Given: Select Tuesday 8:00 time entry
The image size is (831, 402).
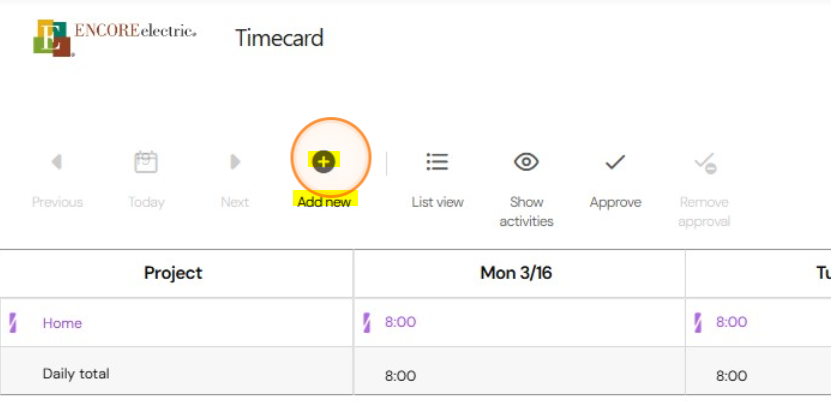Looking at the screenshot, I should (731, 322).
